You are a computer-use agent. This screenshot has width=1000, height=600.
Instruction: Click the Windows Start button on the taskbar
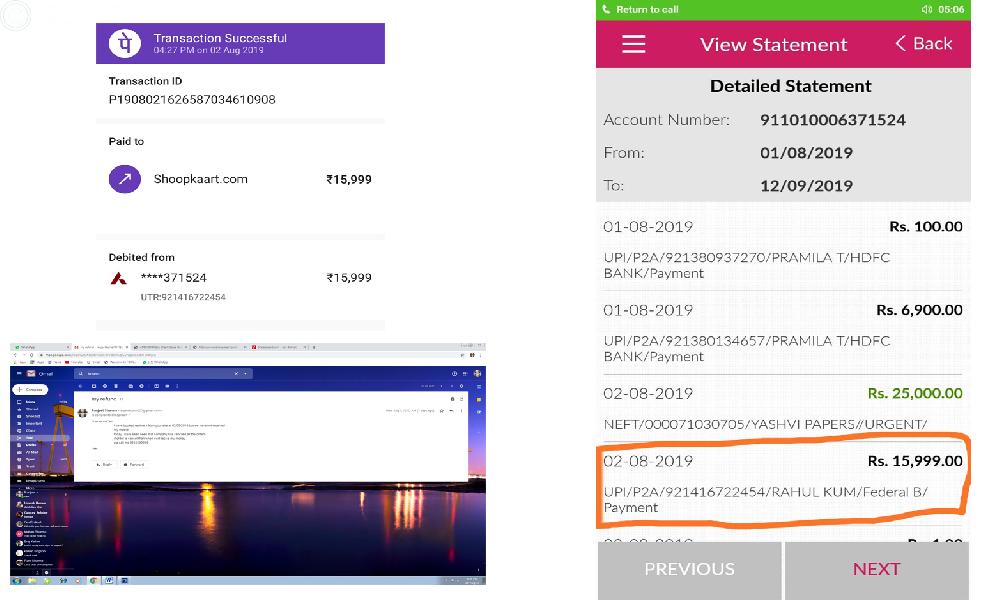(16, 580)
